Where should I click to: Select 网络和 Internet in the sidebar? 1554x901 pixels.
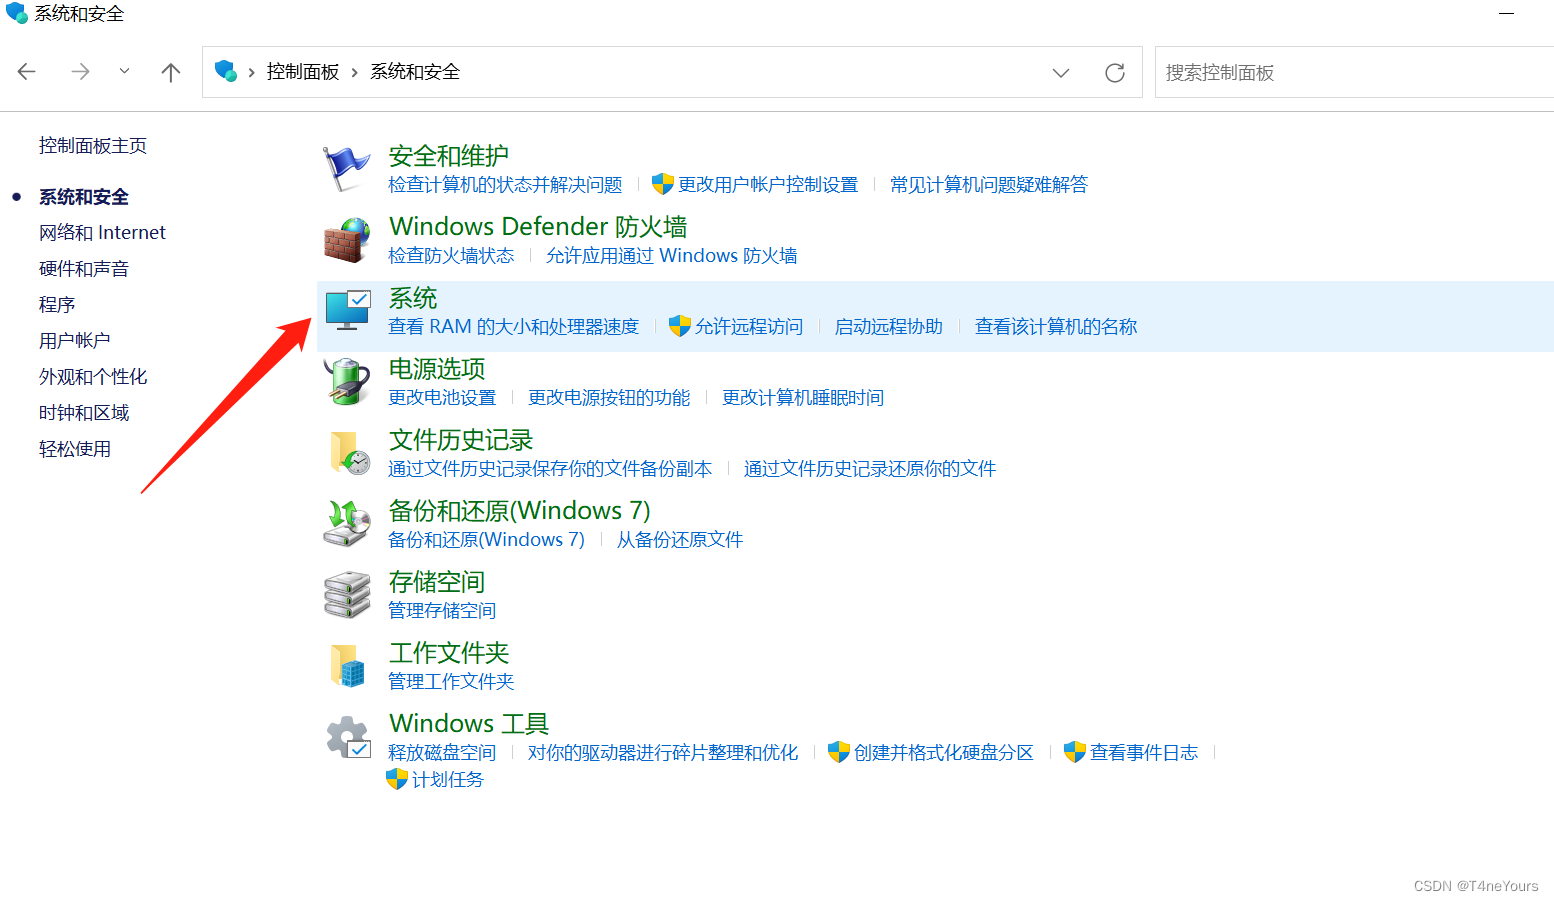102,233
